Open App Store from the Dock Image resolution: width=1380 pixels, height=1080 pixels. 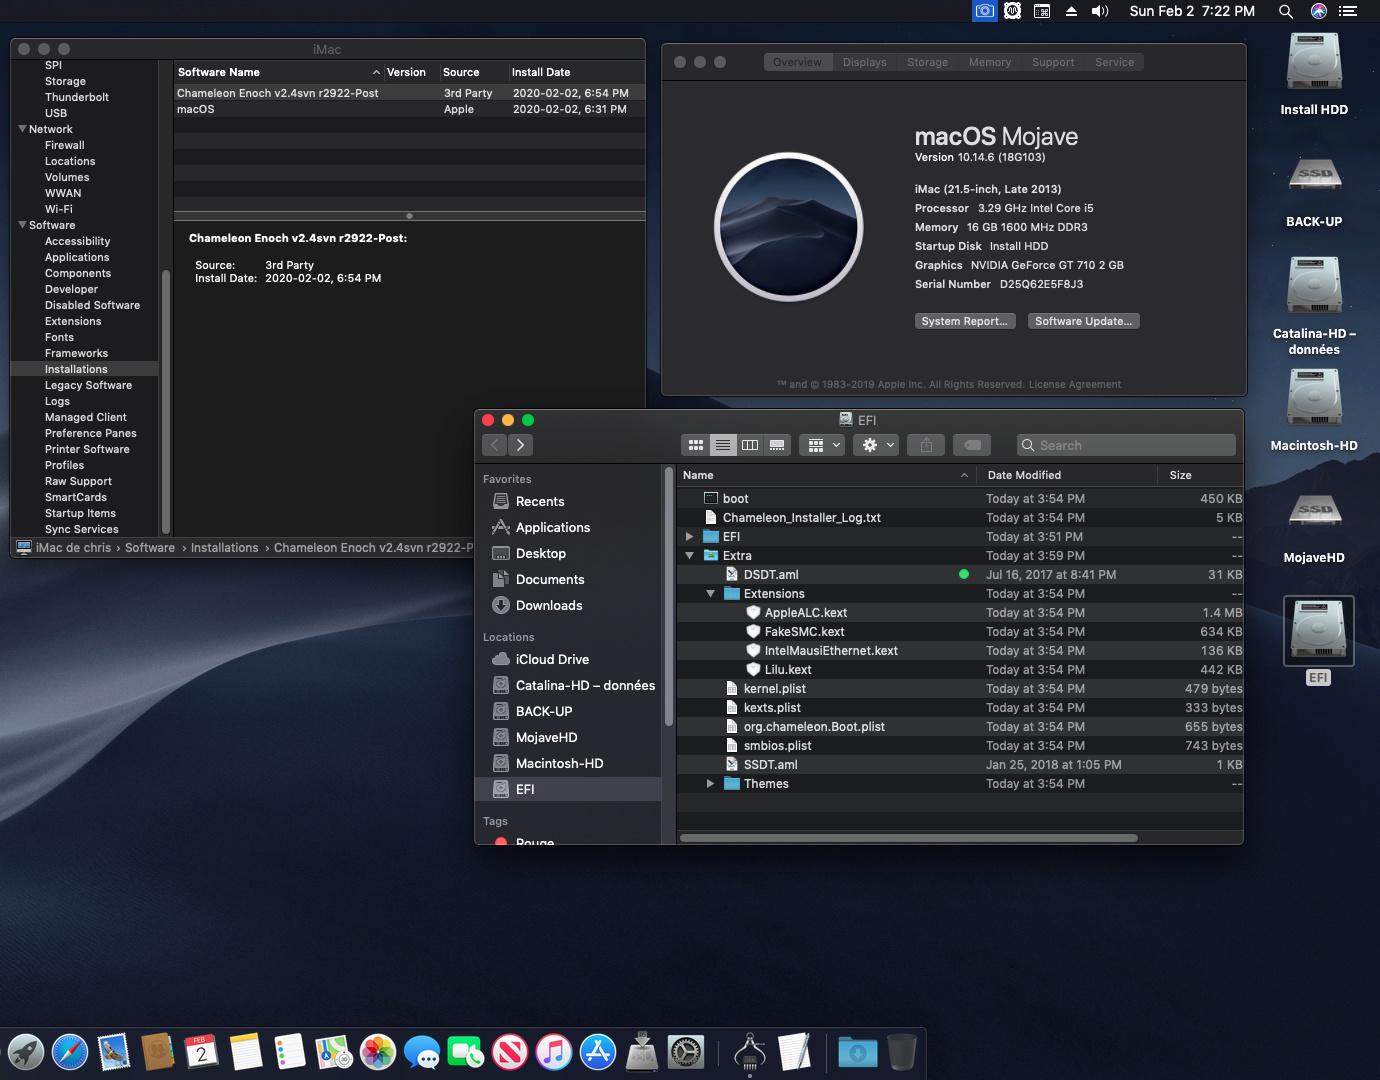pos(598,1052)
